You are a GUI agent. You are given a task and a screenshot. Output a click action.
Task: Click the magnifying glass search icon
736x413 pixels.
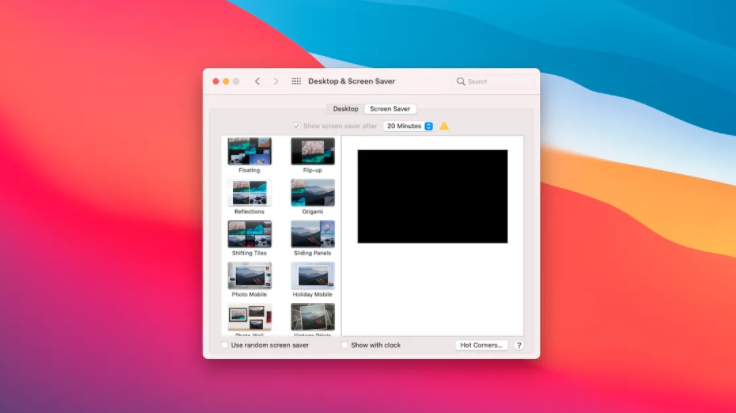(461, 81)
